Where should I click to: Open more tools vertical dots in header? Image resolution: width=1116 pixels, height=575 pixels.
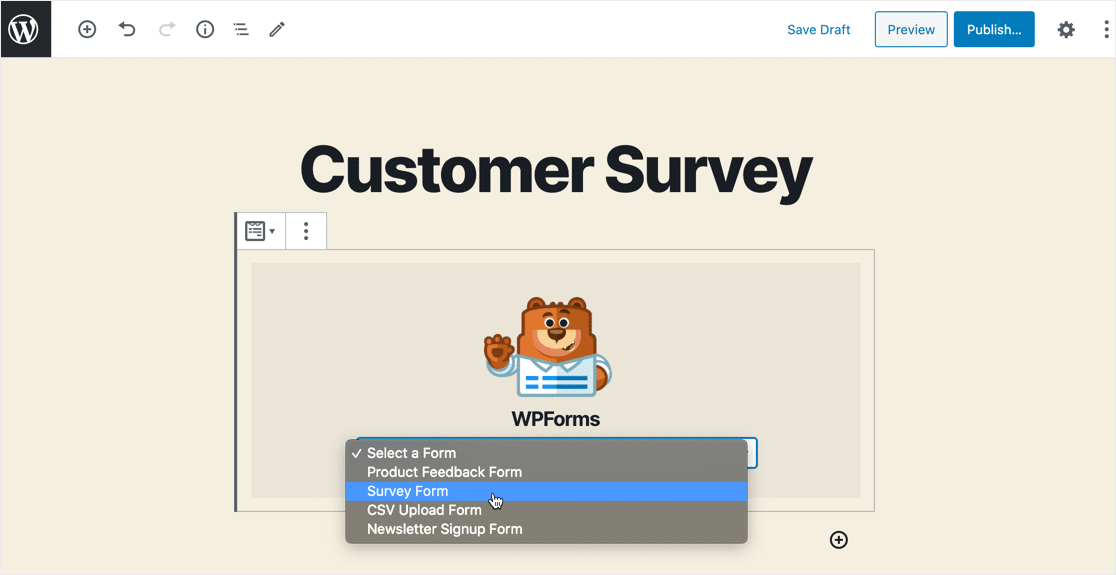[1107, 29]
